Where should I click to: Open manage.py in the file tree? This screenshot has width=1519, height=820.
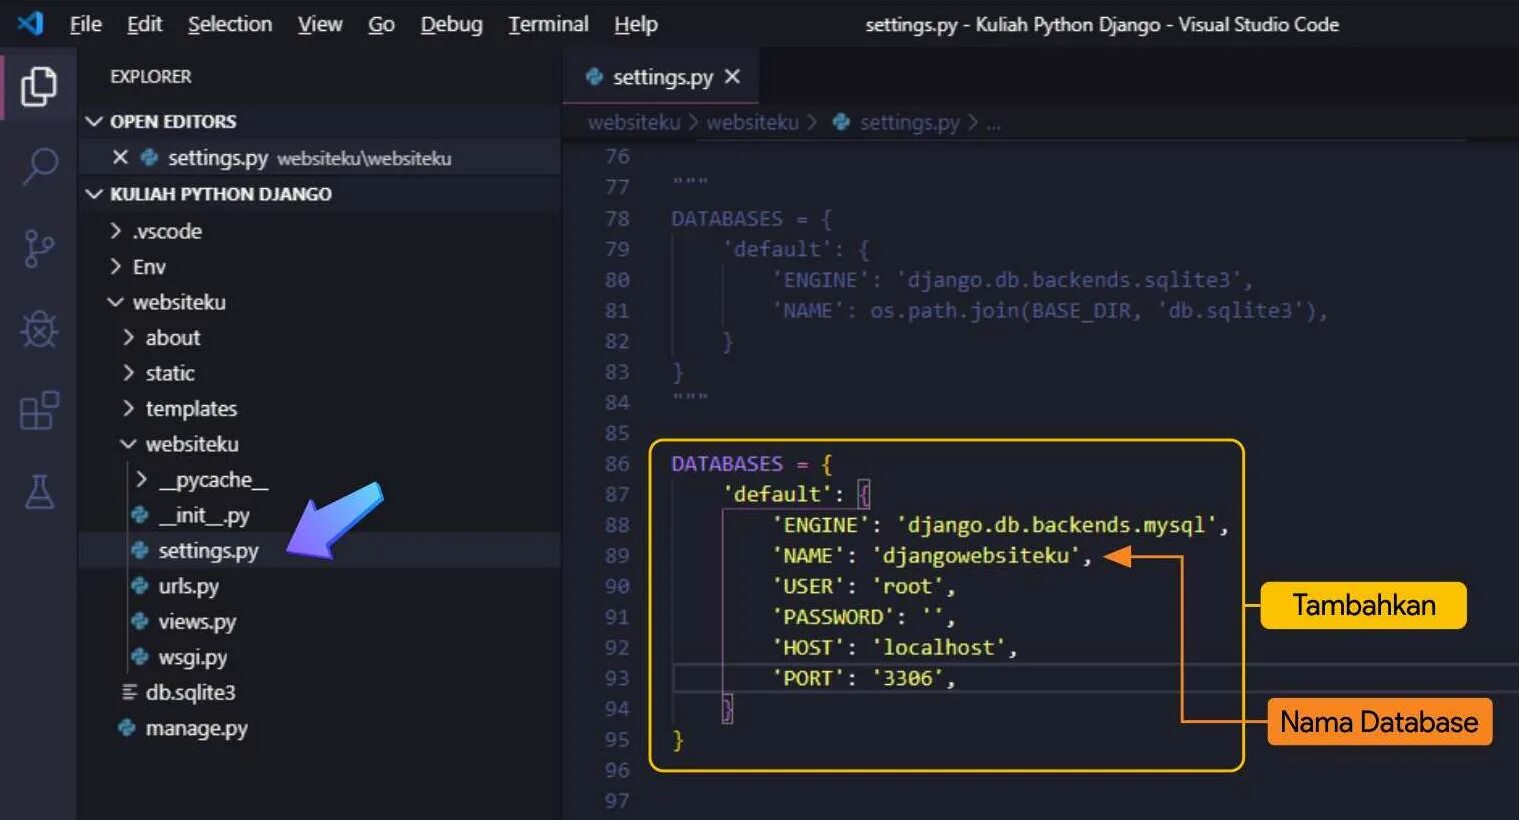(196, 728)
